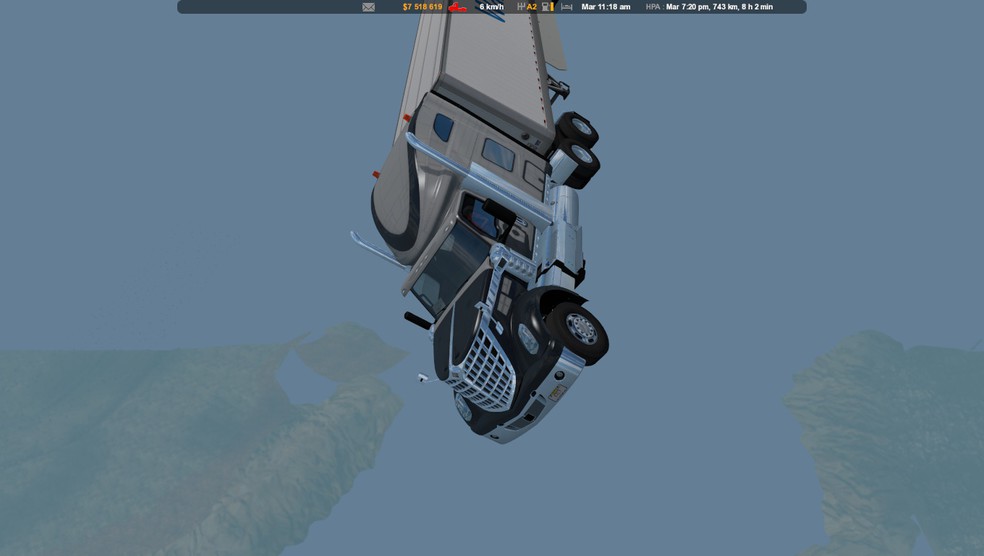Image resolution: width=984 pixels, height=556 pixels.
Task: Click the A2 gear indicator
Action: click(x=532, y=7)
